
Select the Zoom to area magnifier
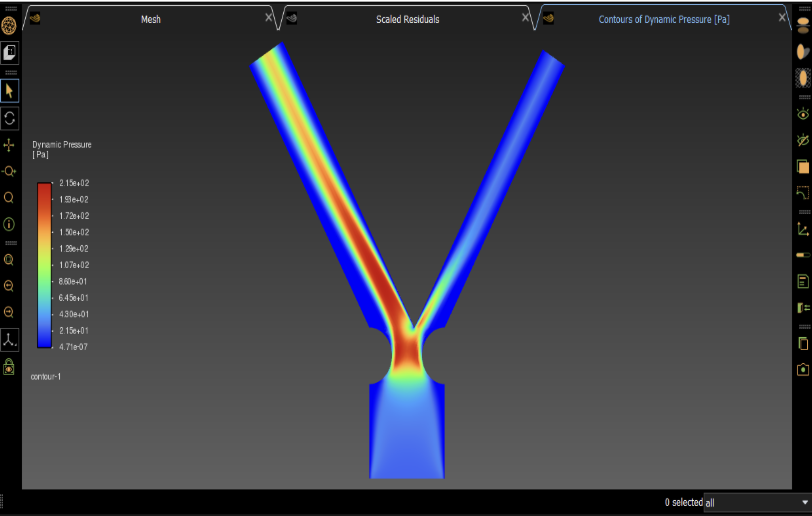click(x=9, y=197)
